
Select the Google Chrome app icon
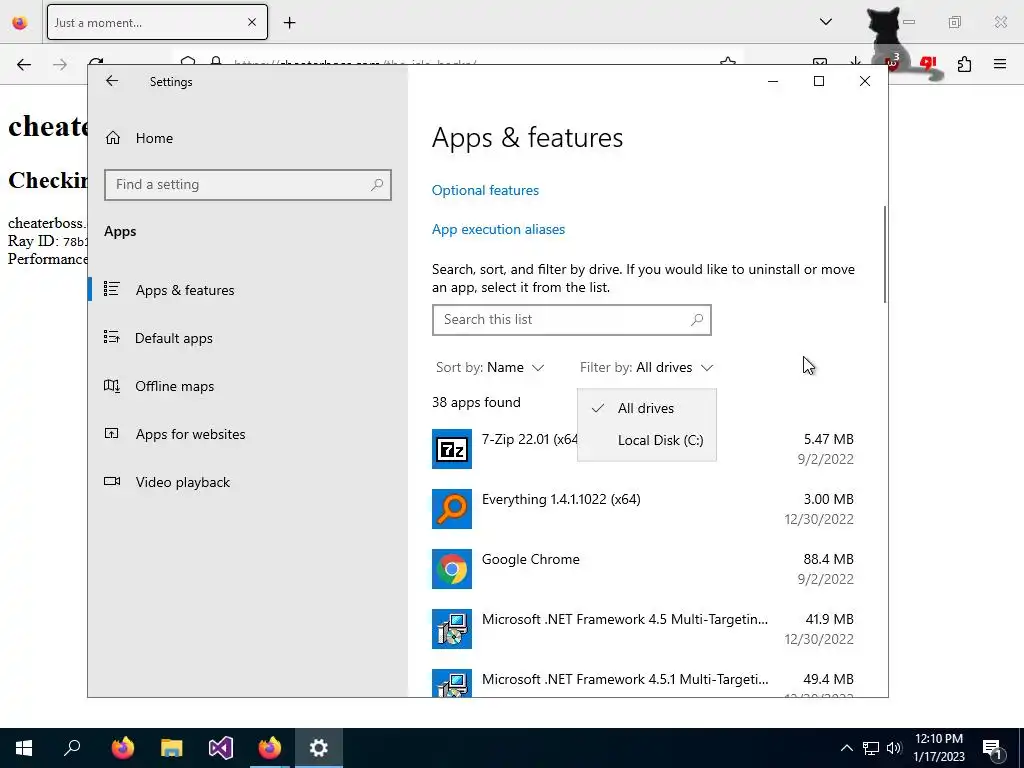coord(452,569)
